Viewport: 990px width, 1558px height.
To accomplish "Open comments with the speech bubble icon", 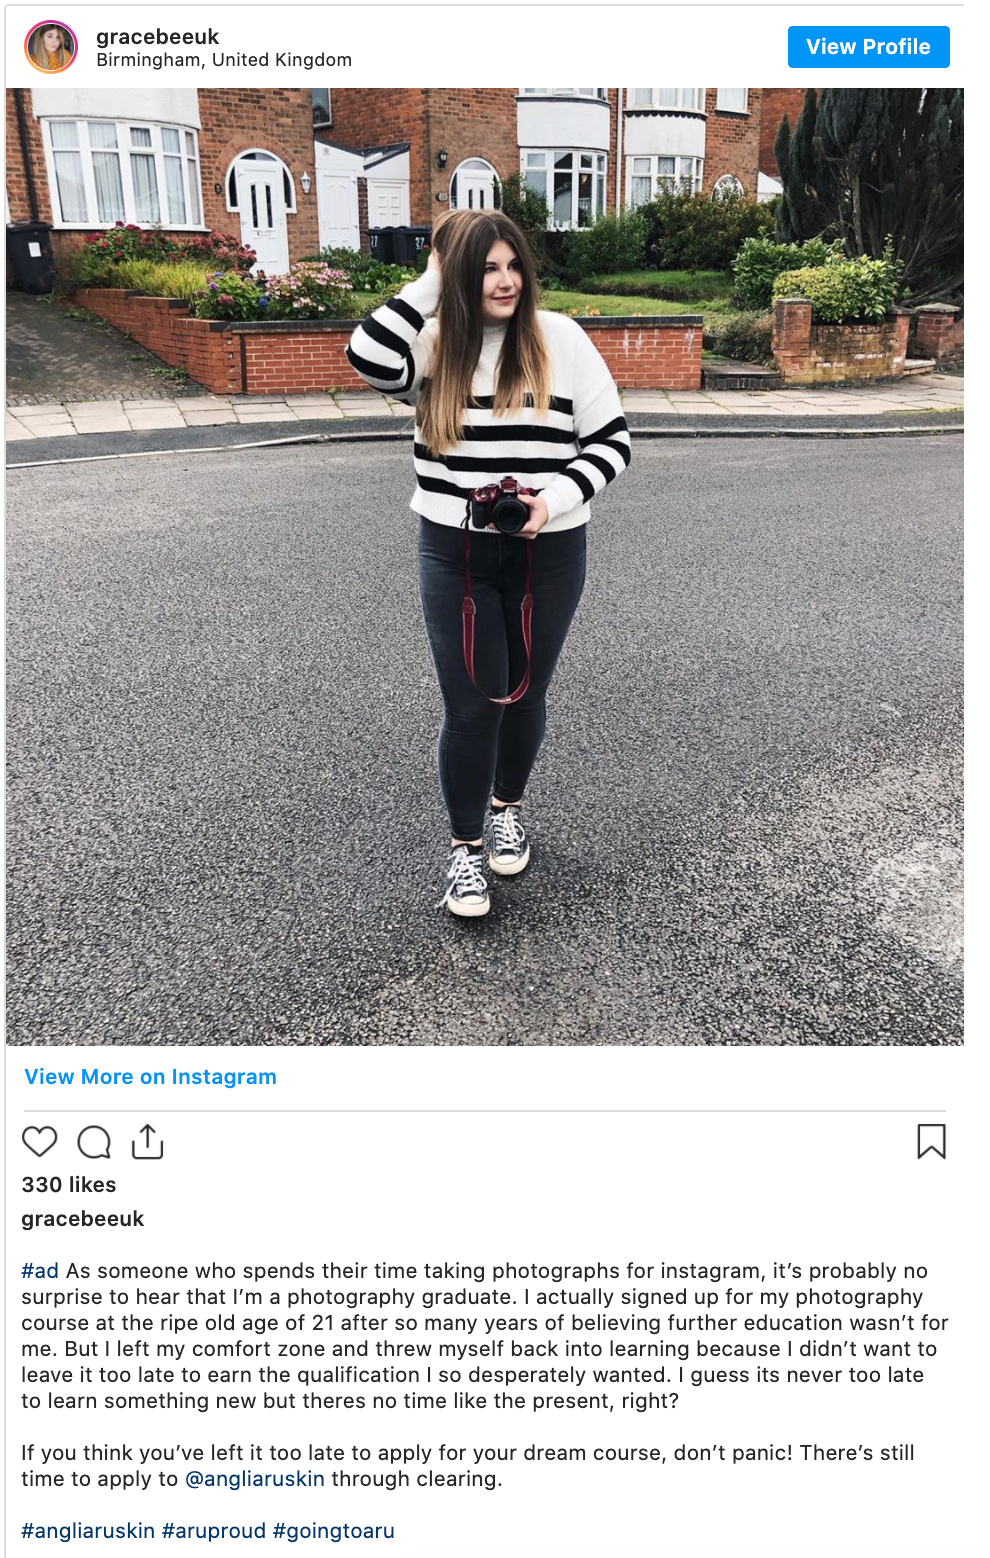I will point(94,1141).
